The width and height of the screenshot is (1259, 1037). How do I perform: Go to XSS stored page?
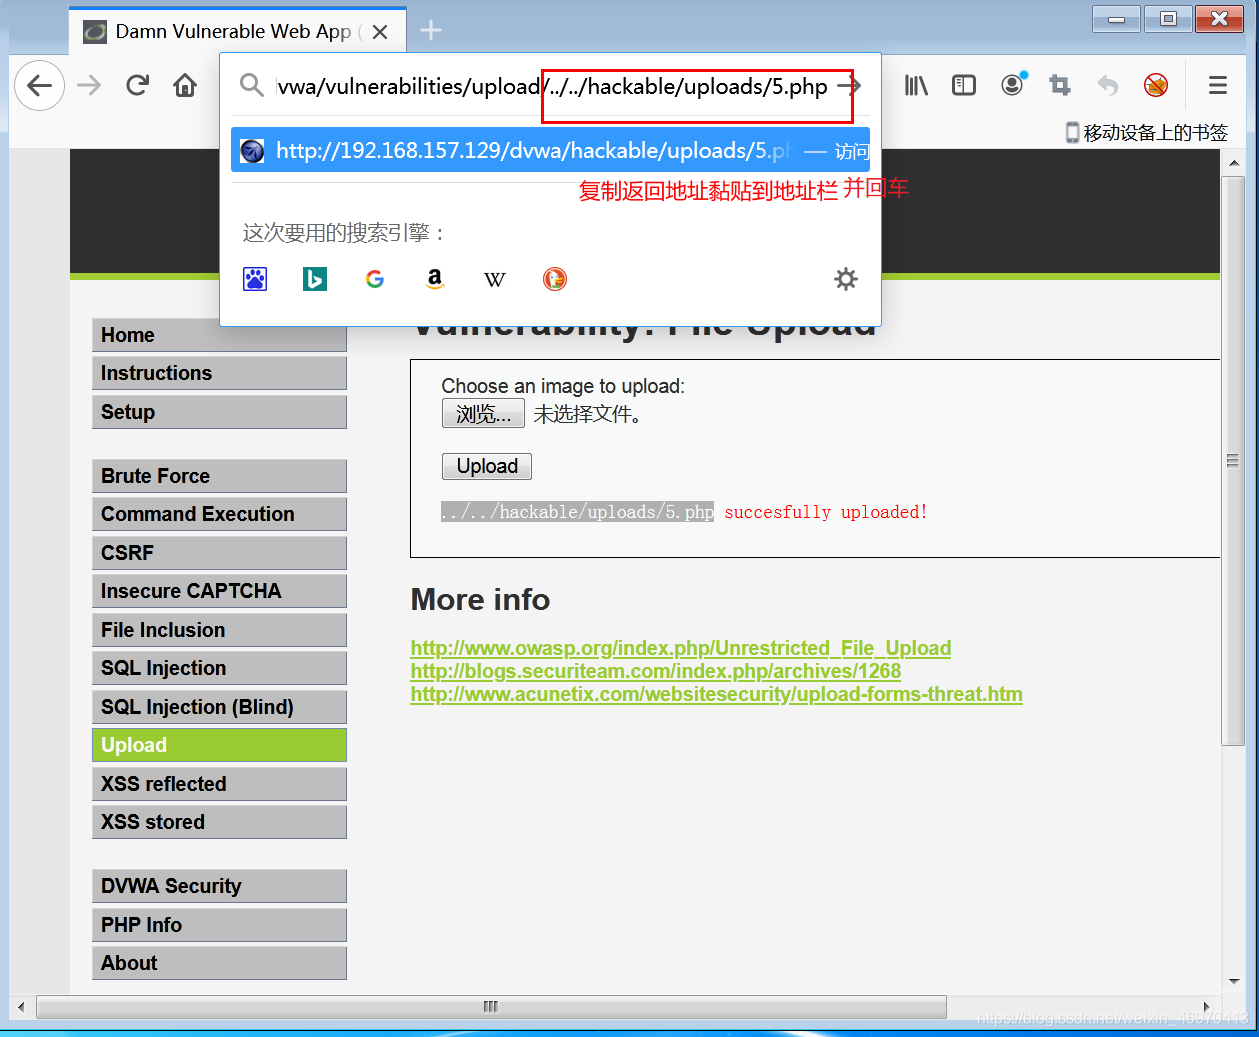point(219,822)
